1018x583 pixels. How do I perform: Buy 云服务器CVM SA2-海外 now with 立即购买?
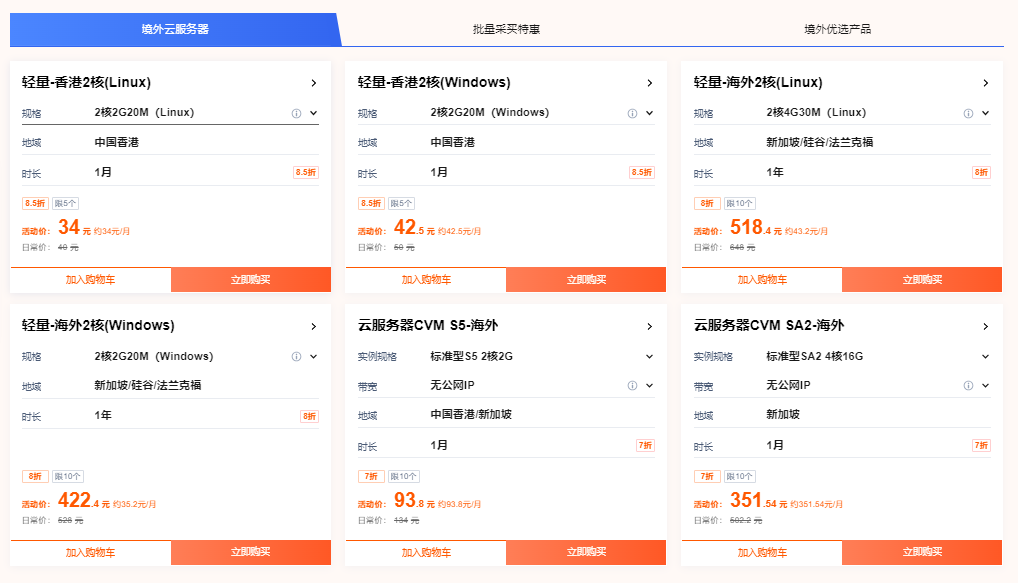click(922, 552)
